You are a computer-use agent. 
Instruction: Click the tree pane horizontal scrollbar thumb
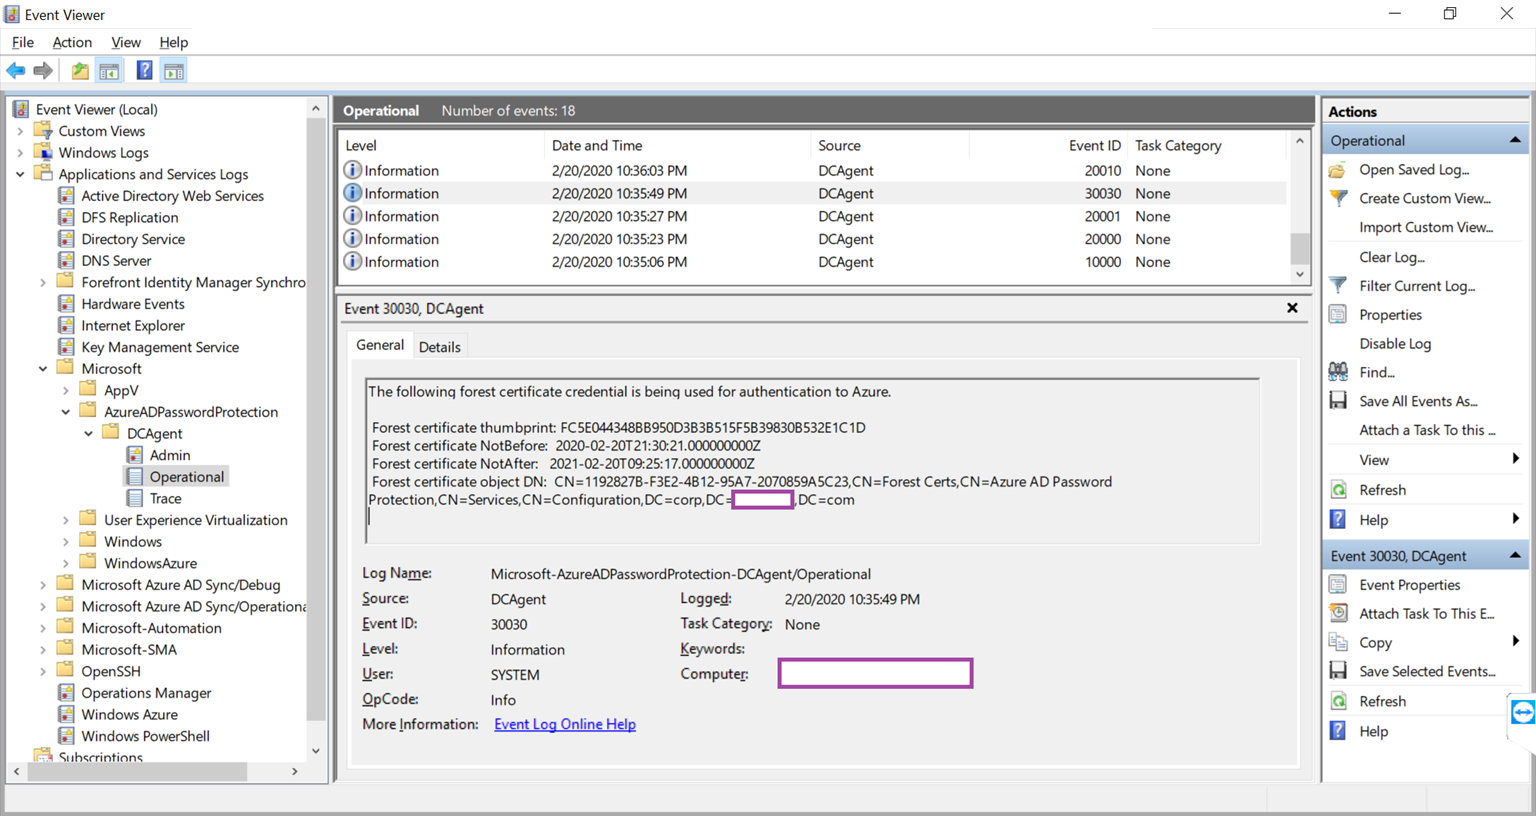(137, 771)
